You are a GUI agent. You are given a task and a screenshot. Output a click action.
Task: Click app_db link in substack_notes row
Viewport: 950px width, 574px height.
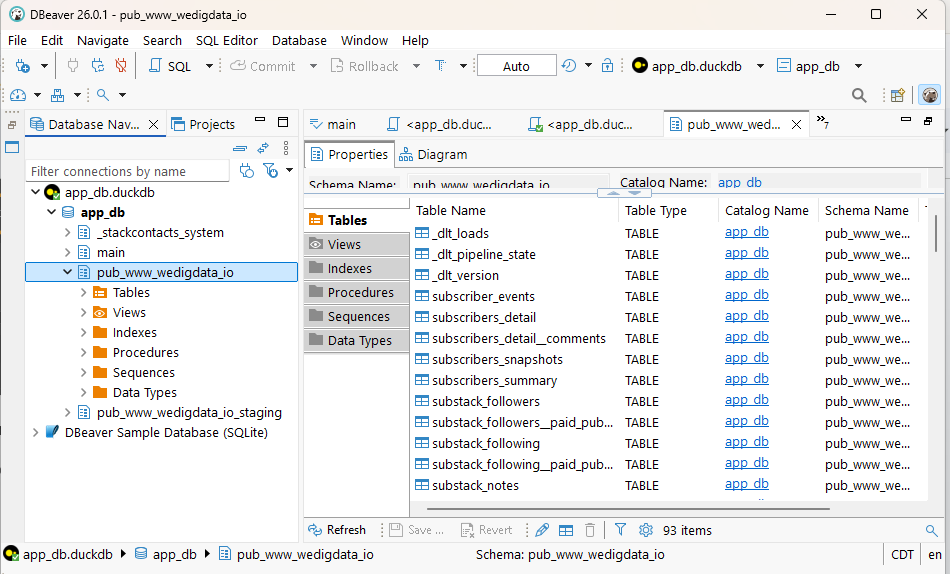pos(746,484)
